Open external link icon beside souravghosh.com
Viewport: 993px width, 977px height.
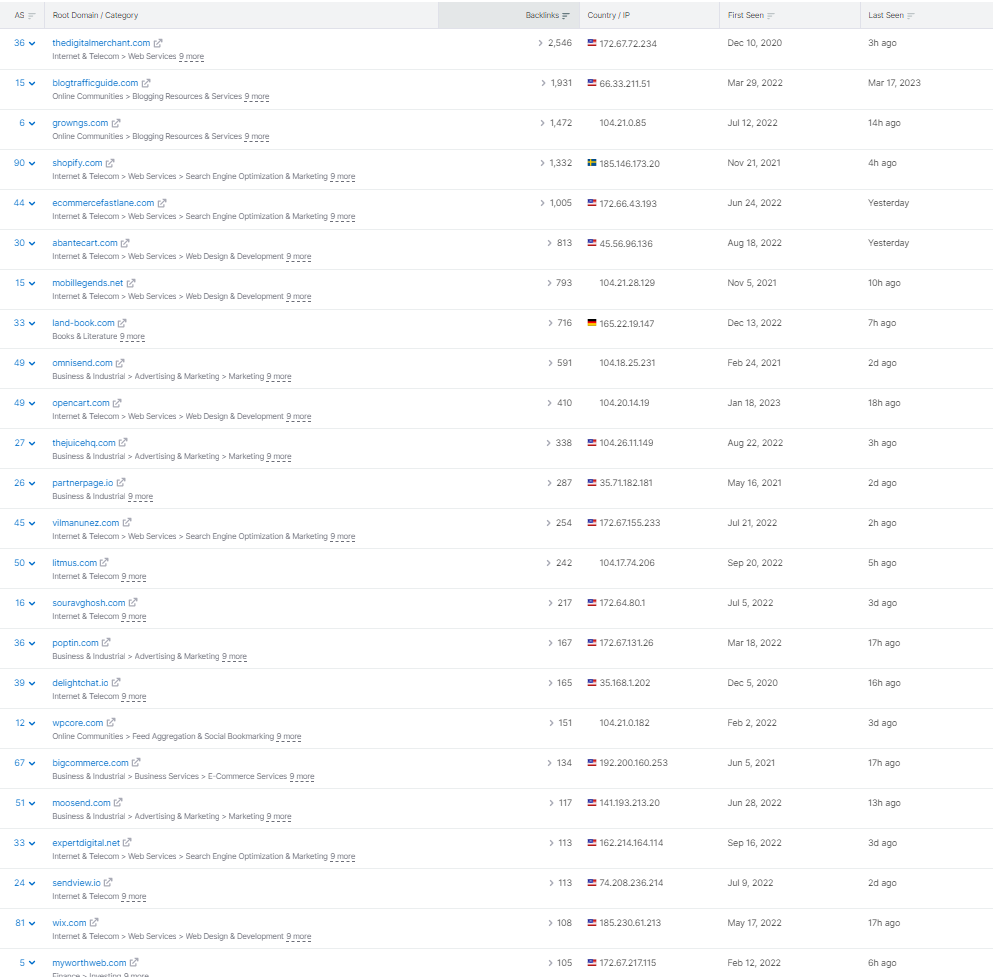tap(132, 603)
